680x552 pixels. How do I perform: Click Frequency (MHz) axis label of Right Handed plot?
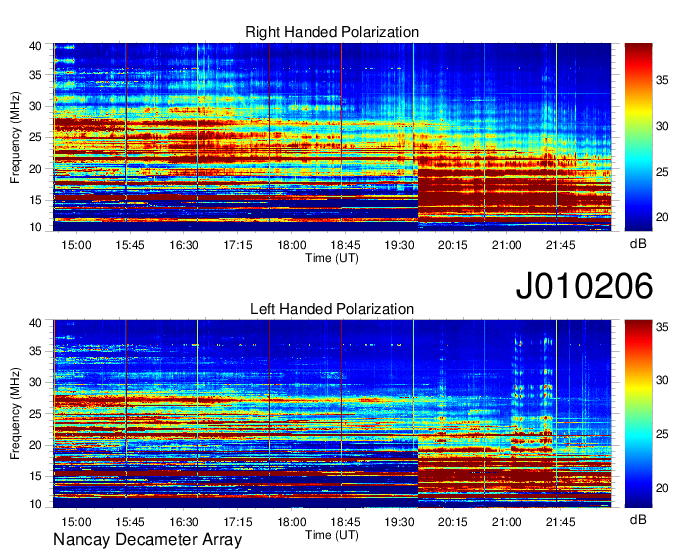click(x=15, y=137)
